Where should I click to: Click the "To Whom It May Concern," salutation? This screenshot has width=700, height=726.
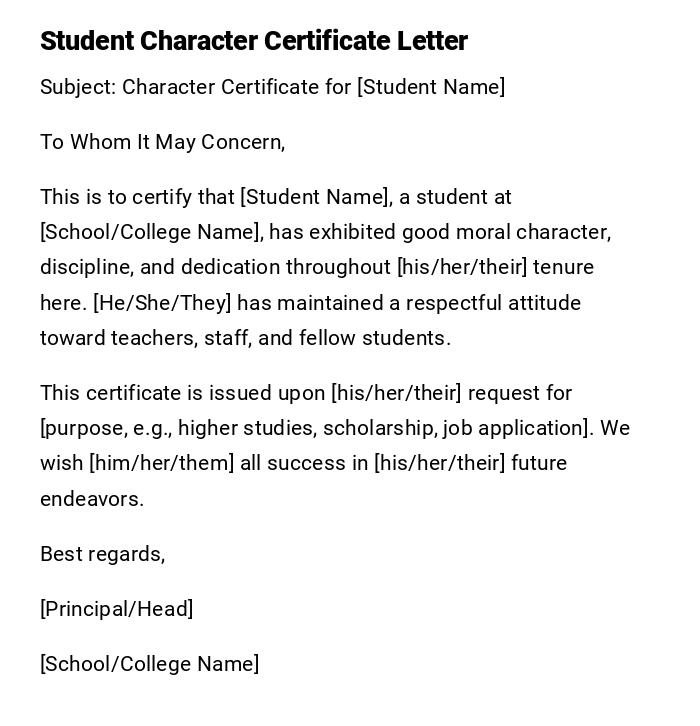162,142
